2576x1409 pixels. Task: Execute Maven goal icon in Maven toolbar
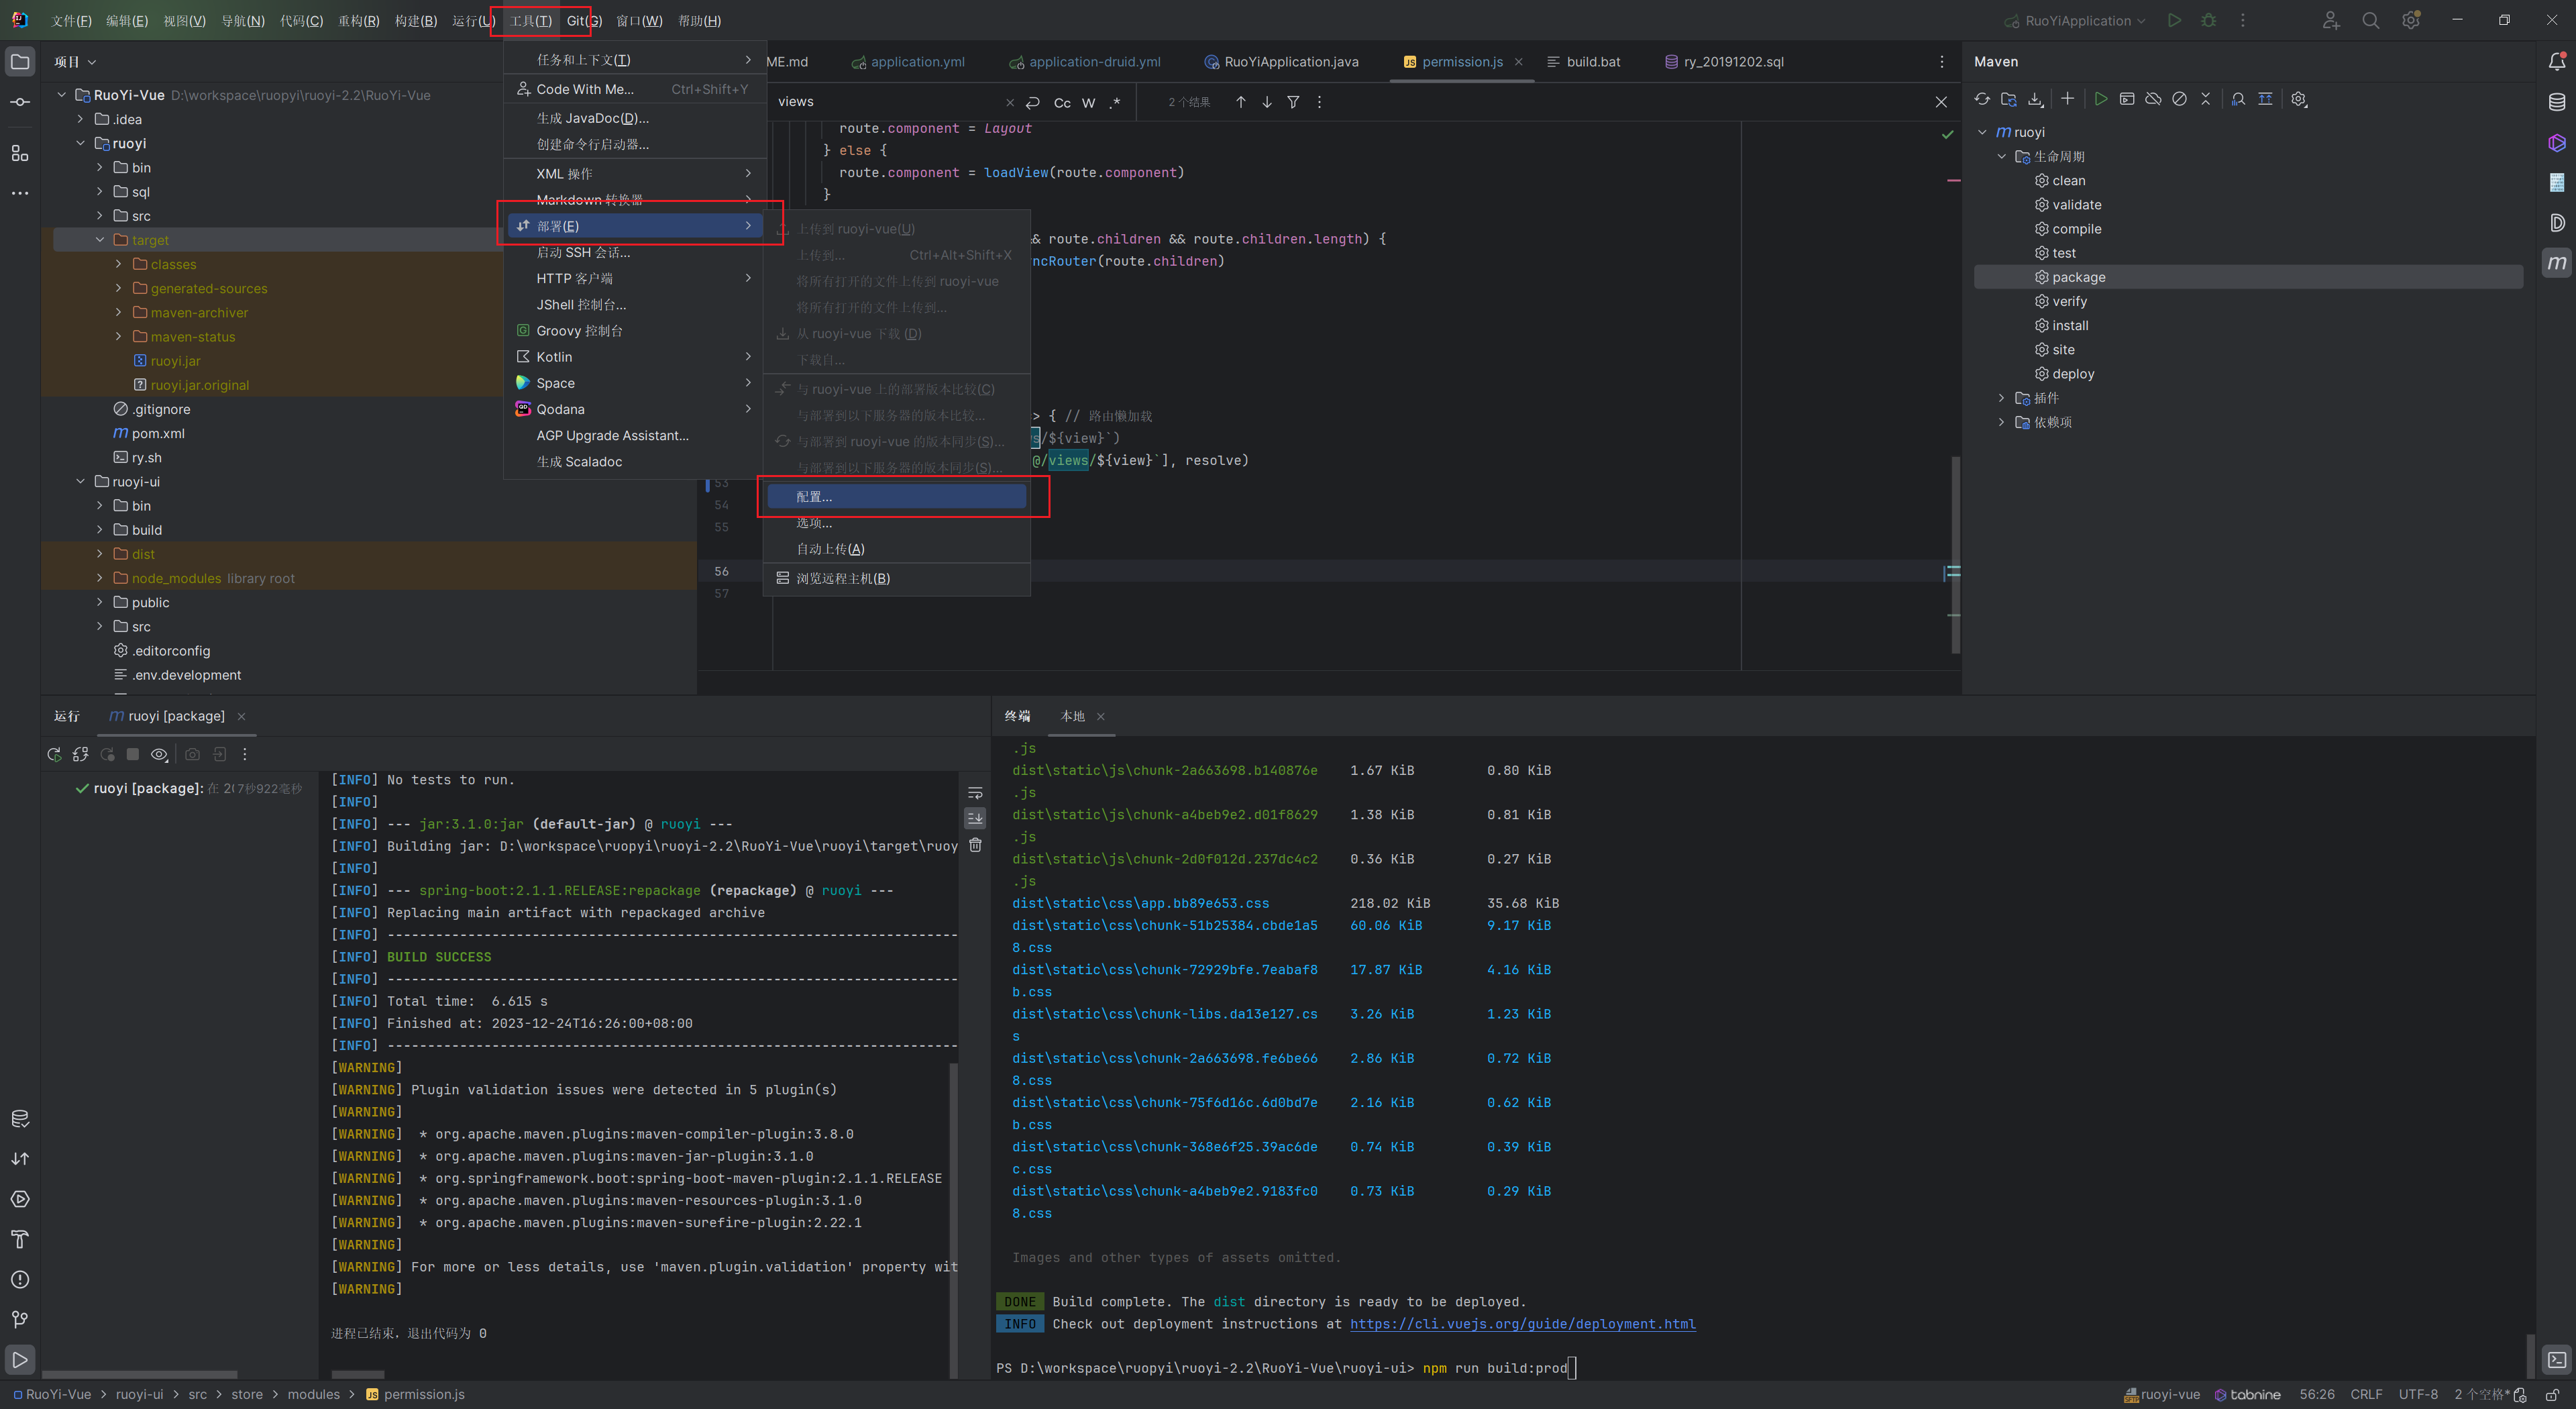coord(2127,99)
